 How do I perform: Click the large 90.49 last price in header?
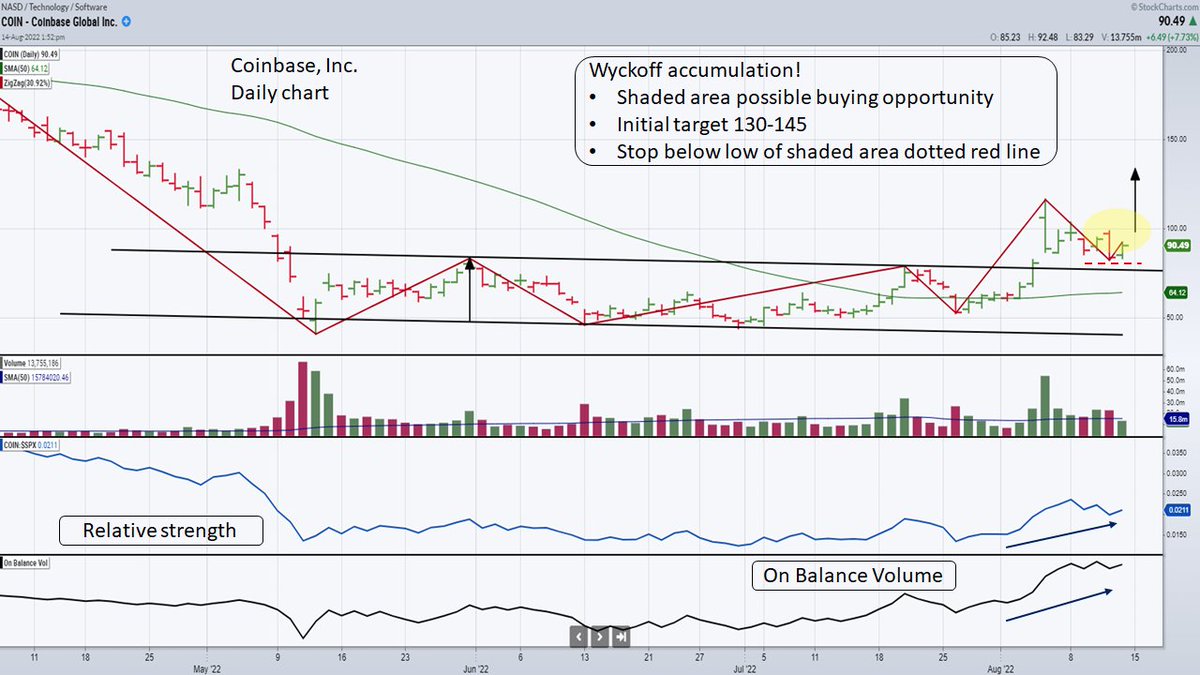(x=1173, y=21)
